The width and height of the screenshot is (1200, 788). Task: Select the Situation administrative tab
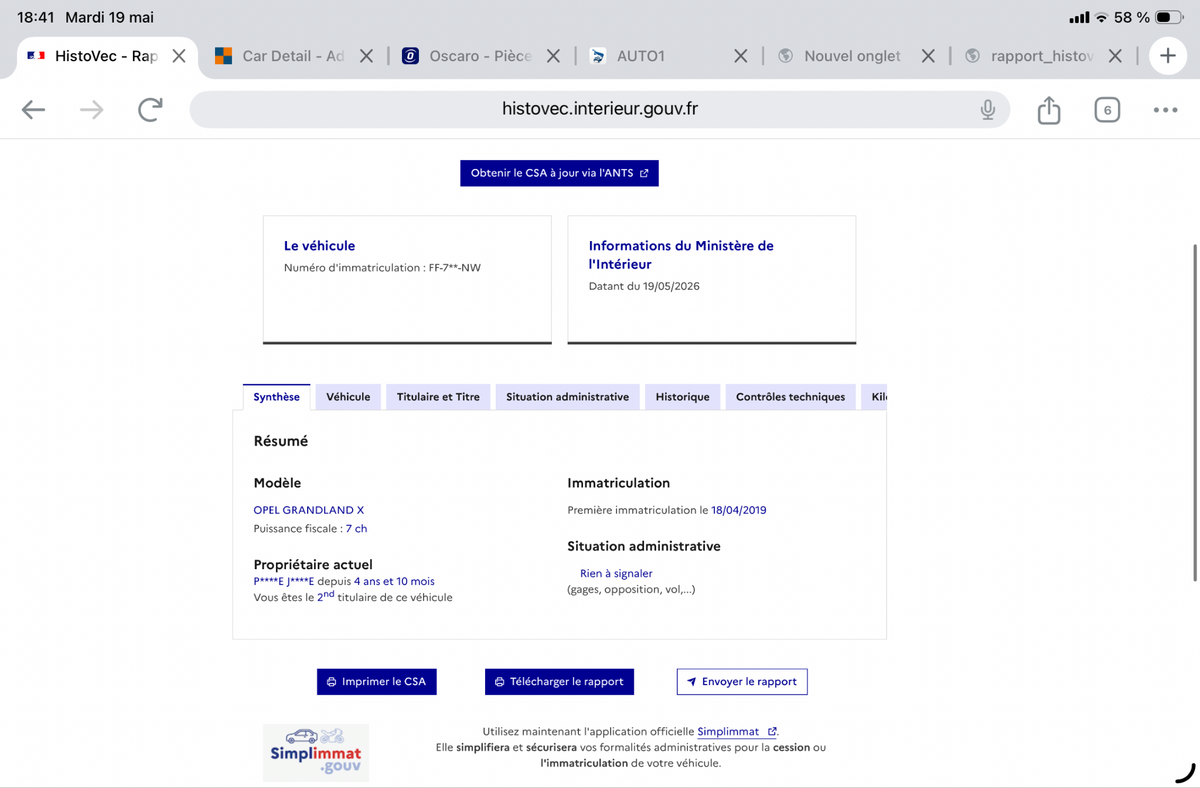click(567, 397)
